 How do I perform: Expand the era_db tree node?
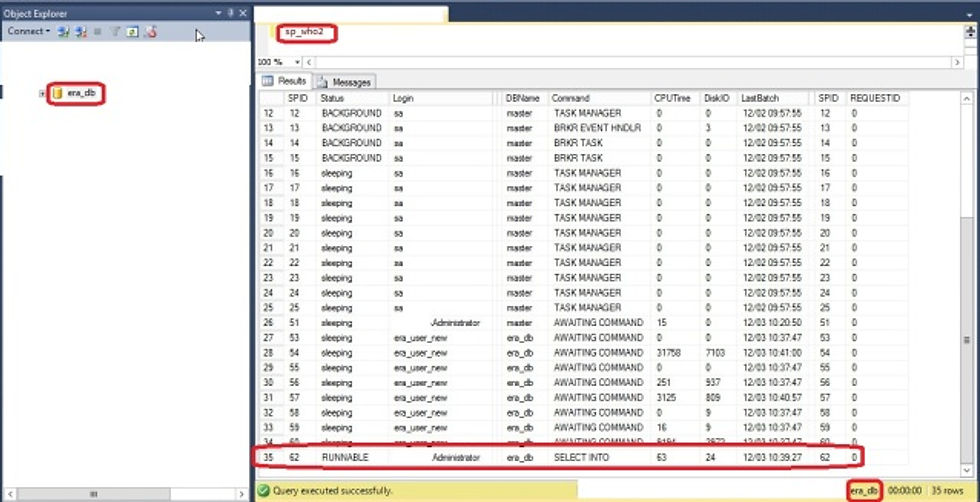pyautogui.click(x=42, y=94)
